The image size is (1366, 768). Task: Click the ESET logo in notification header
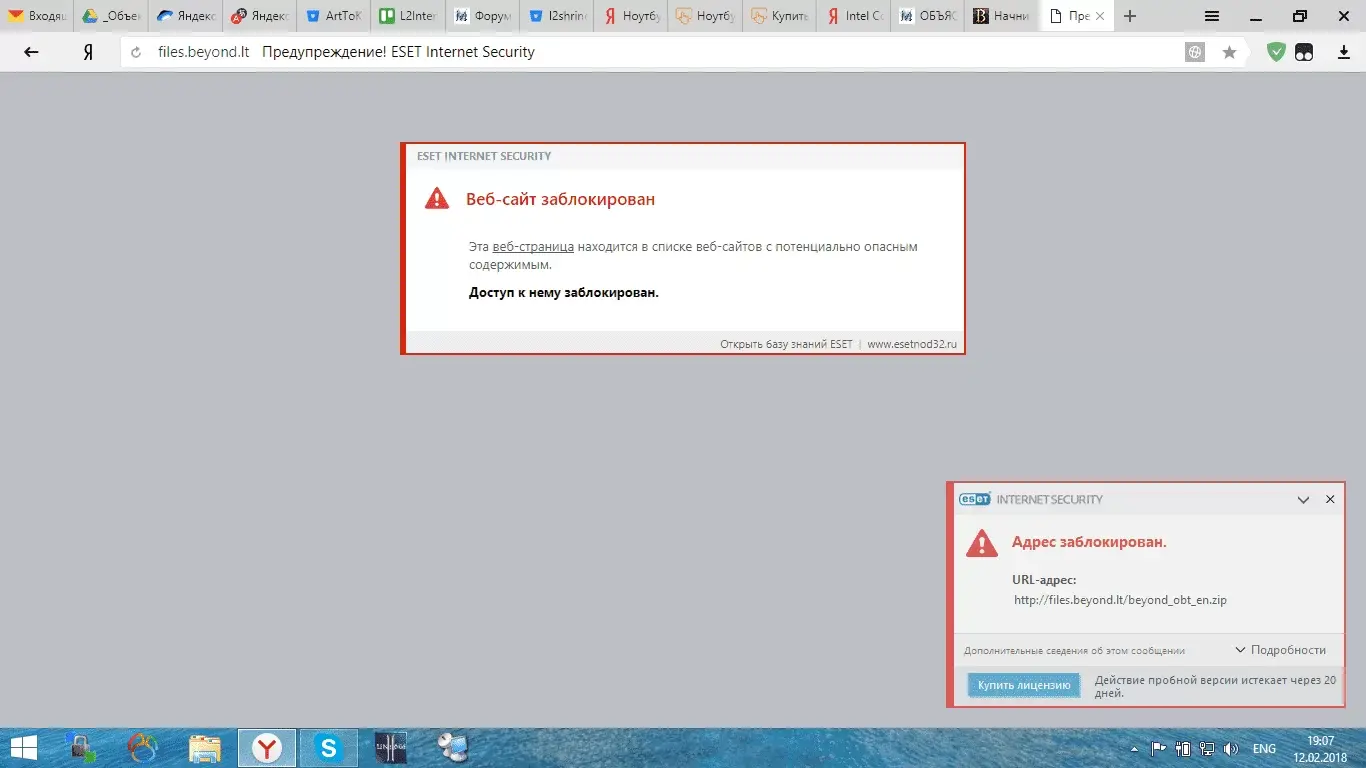(975, 499)
